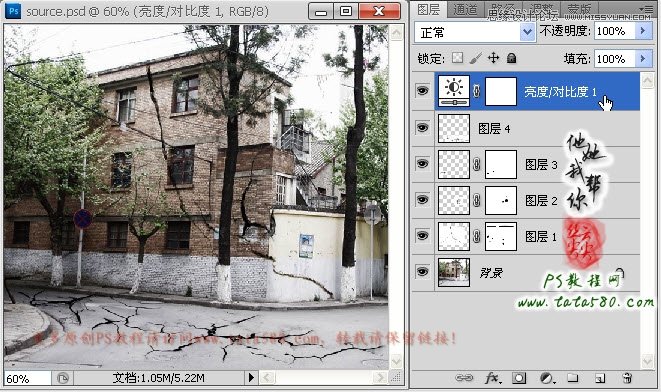Click the Brightness/Contrast adjustment sun icon thumbnail
Image resolution: width=661 pixels, height=392 pixels.
point(454,91)
